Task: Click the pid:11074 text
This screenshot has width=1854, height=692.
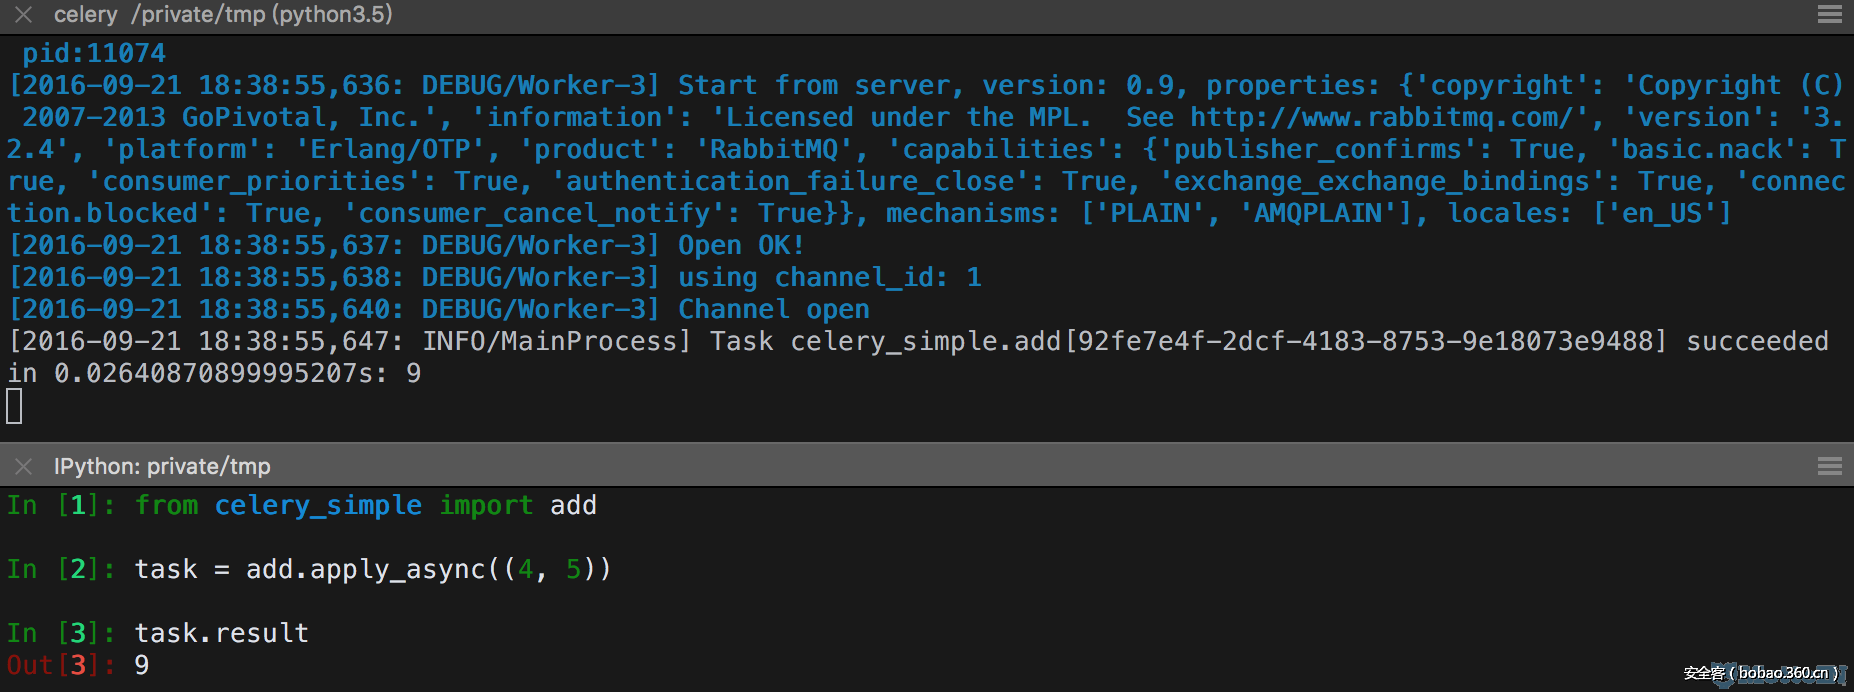Action: pyautogui.click(x=94, y=54)
